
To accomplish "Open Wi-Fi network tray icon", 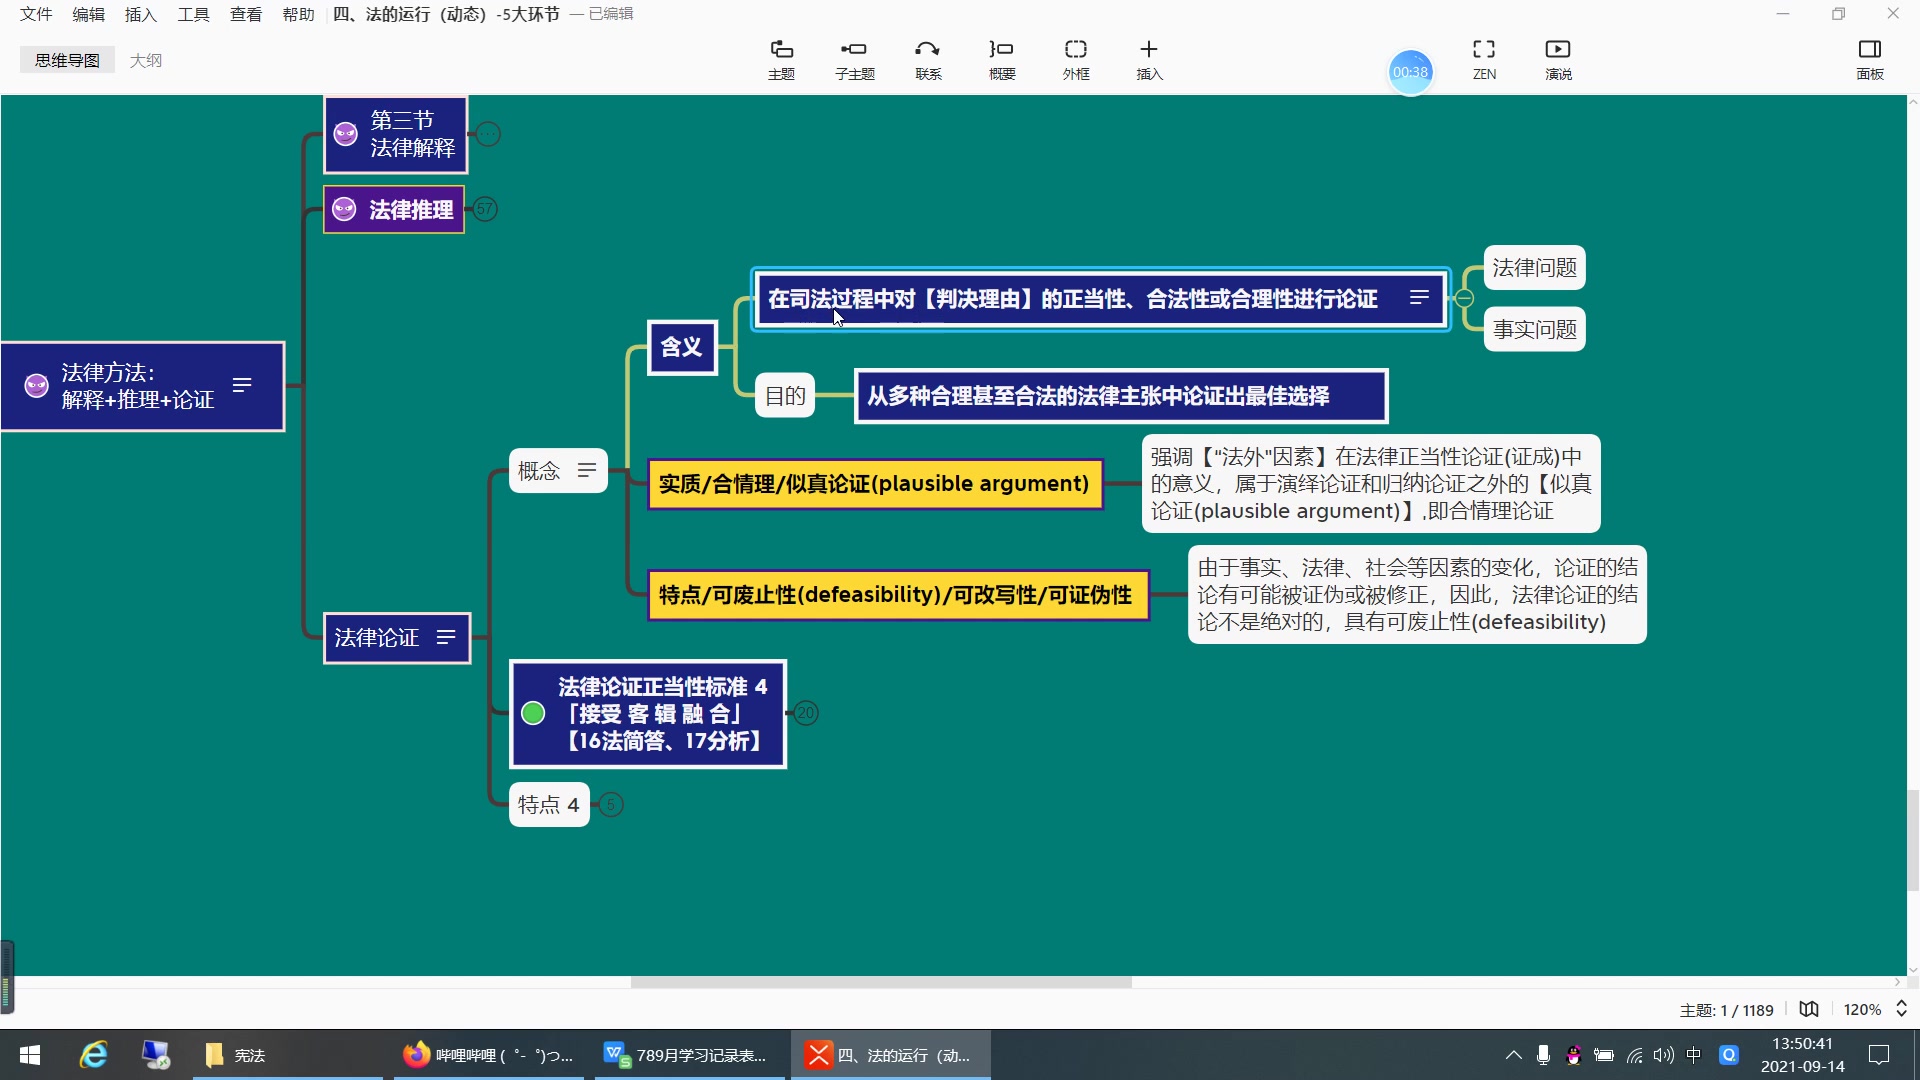I will 1634,1055.
